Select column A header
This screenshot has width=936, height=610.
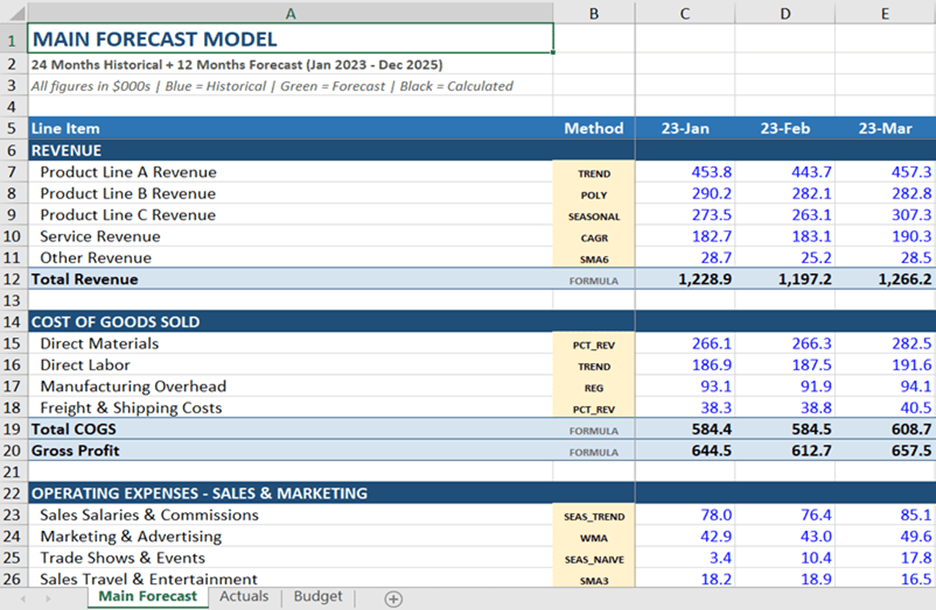point(290,13)
